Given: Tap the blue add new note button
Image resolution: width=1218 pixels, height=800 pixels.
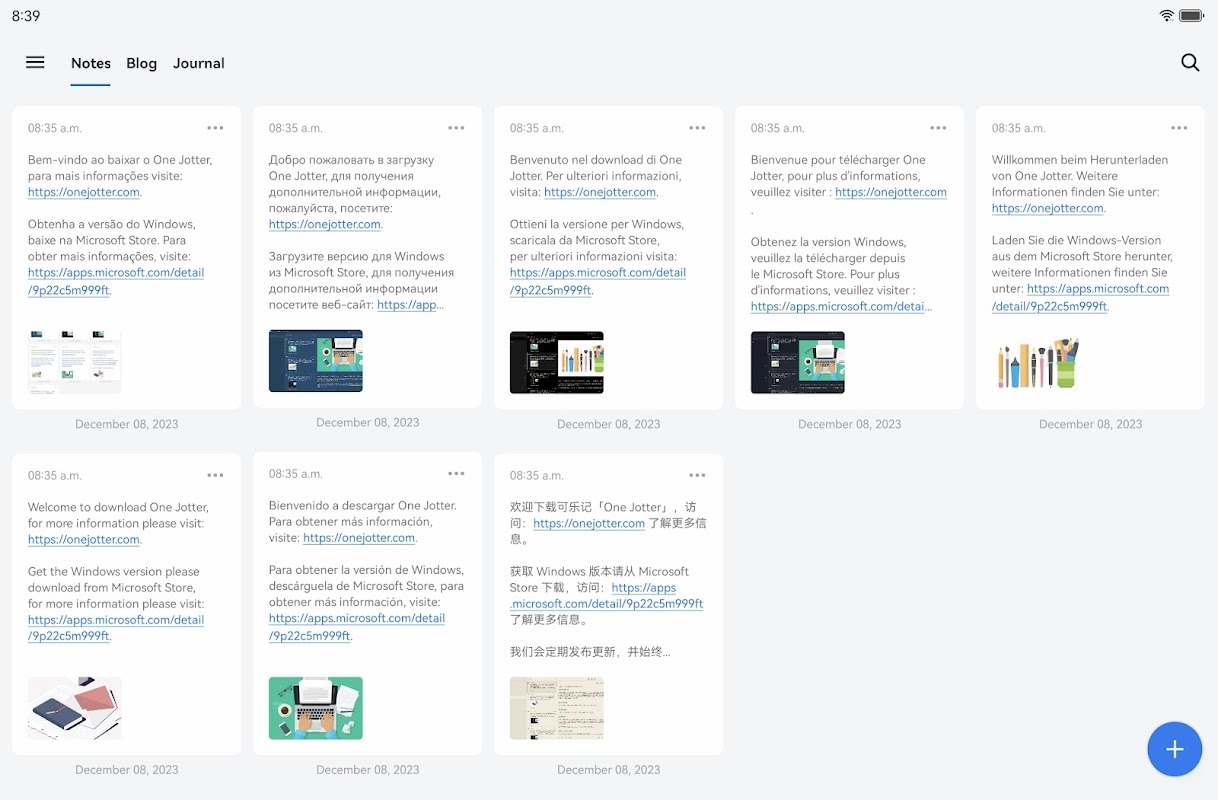Looking at the screenshot, I should click(1175, 749).
